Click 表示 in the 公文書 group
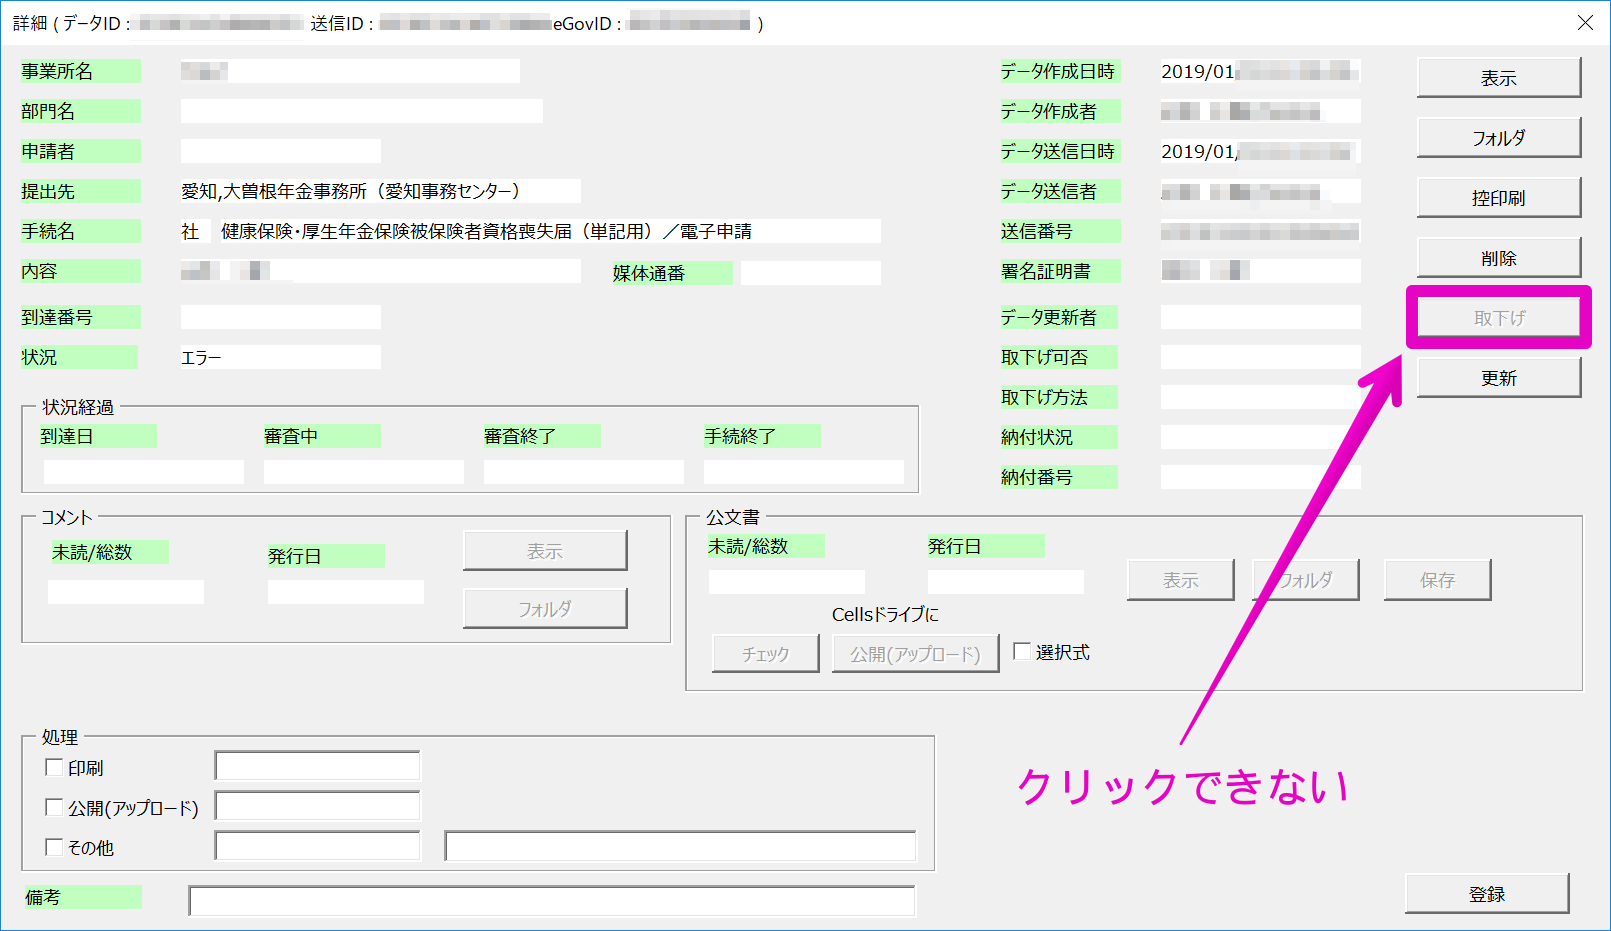Screen dimensions: 1611x931 click(1181, 580)
